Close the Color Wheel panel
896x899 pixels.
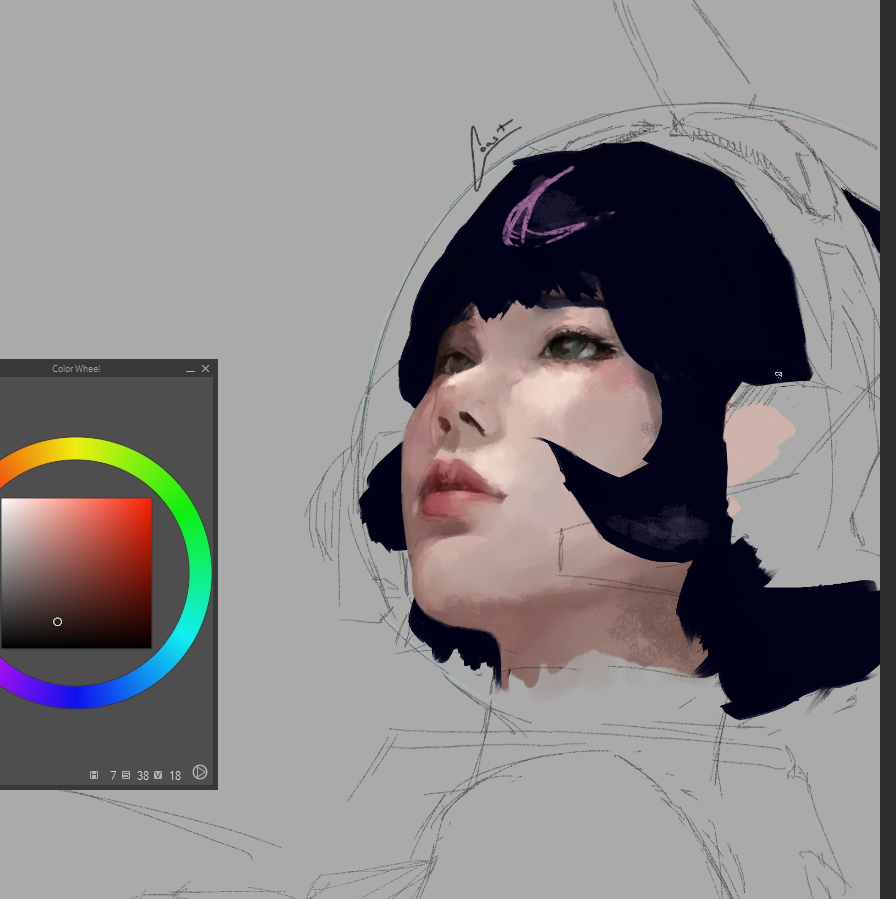click(x=206, y=369)
